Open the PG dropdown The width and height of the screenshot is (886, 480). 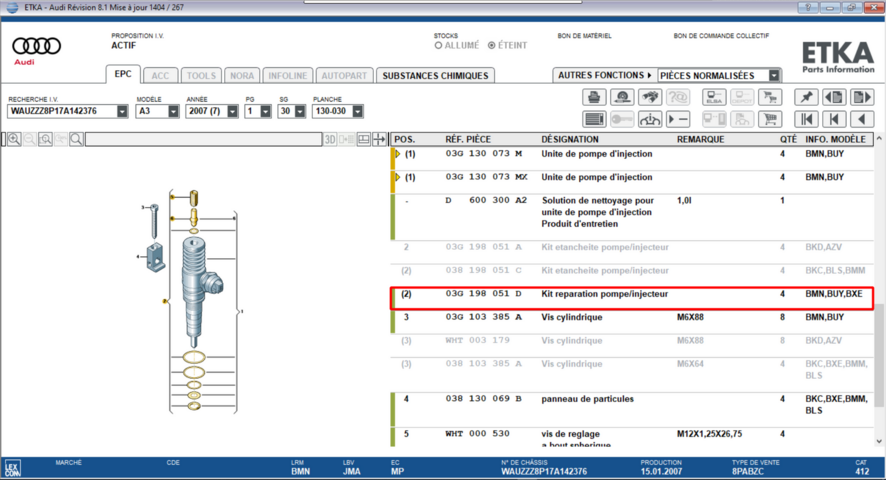265,111
